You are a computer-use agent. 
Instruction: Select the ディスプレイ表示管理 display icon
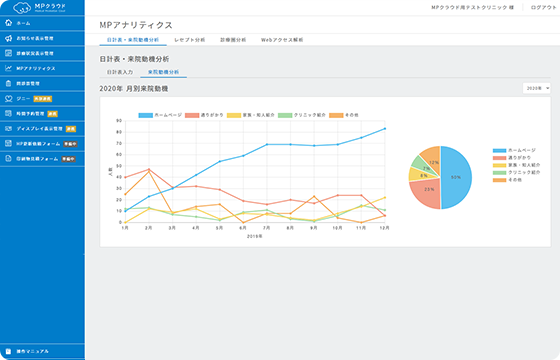click(9, 129)
